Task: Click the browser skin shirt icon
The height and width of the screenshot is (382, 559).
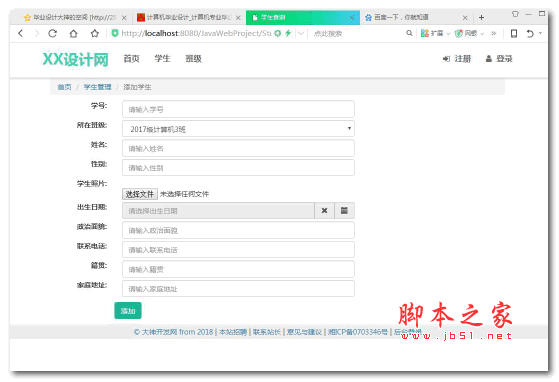Action: pos(515,14)
